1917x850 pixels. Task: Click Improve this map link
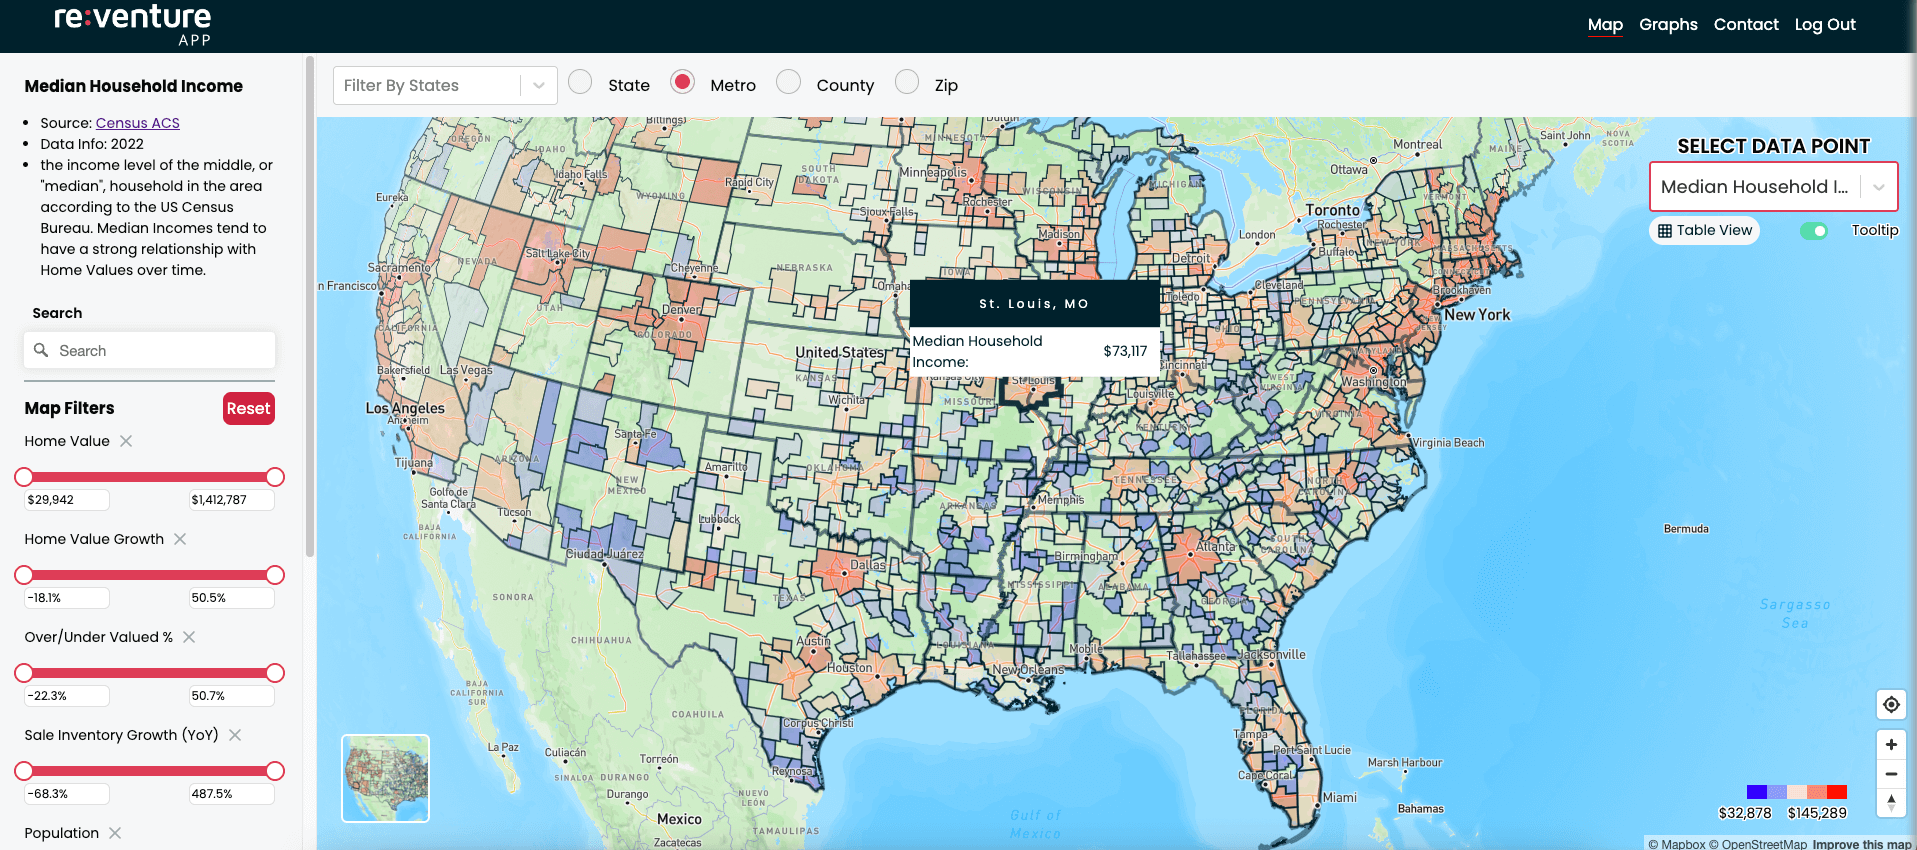tap(1861, 844)
